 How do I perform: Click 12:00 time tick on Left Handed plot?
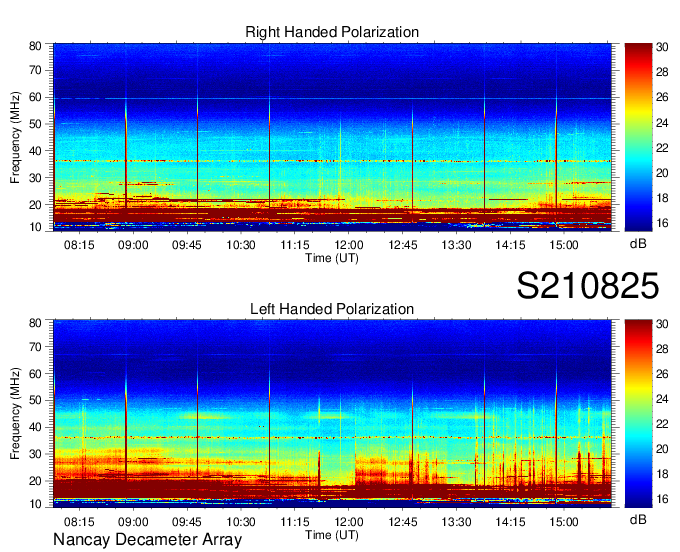[349, 522]
